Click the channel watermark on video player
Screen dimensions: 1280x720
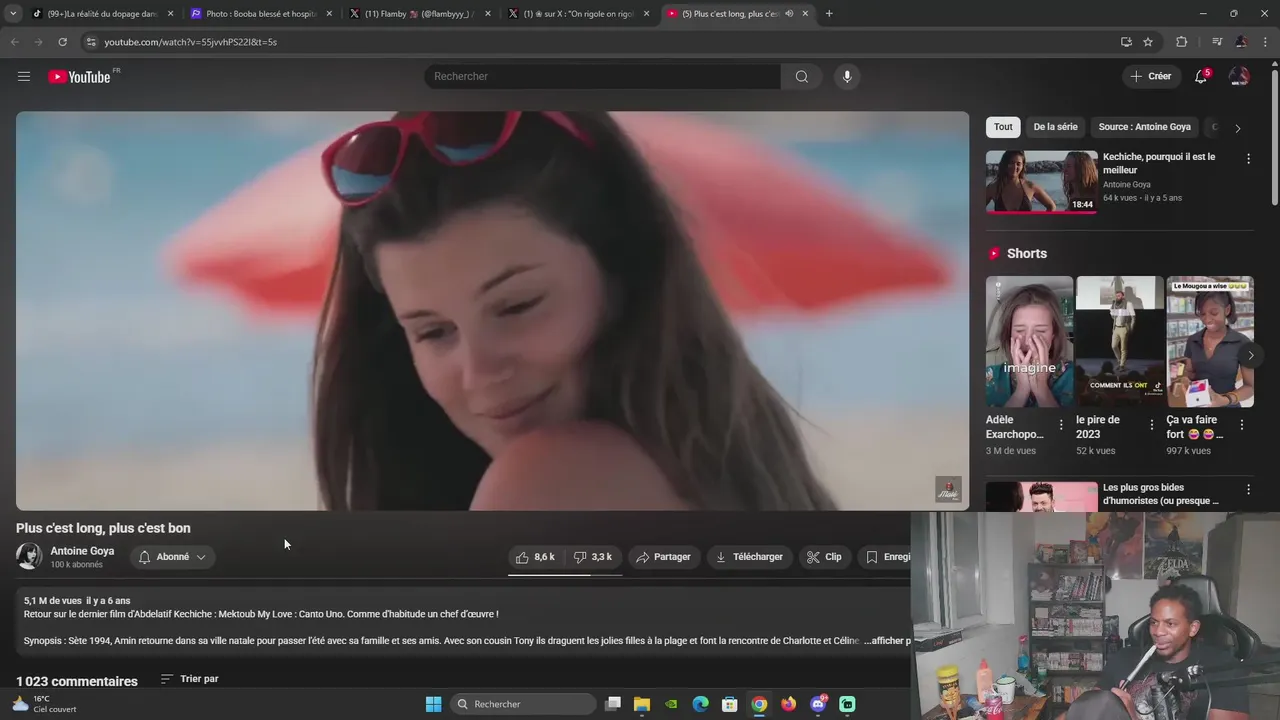(x=948, y=489)
